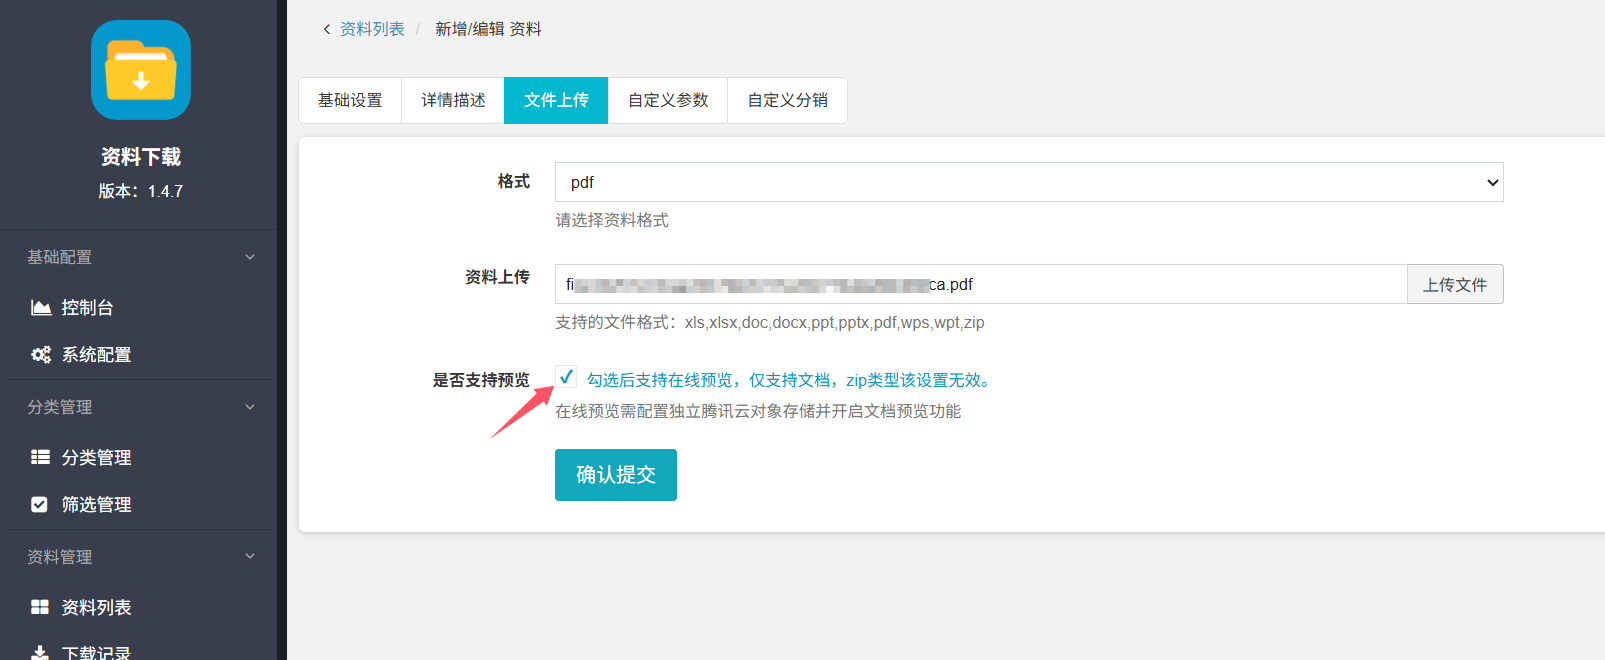Click the 下载记录 download icon
The height and width of the screenshot is (660, 1605).
[40, 652]
